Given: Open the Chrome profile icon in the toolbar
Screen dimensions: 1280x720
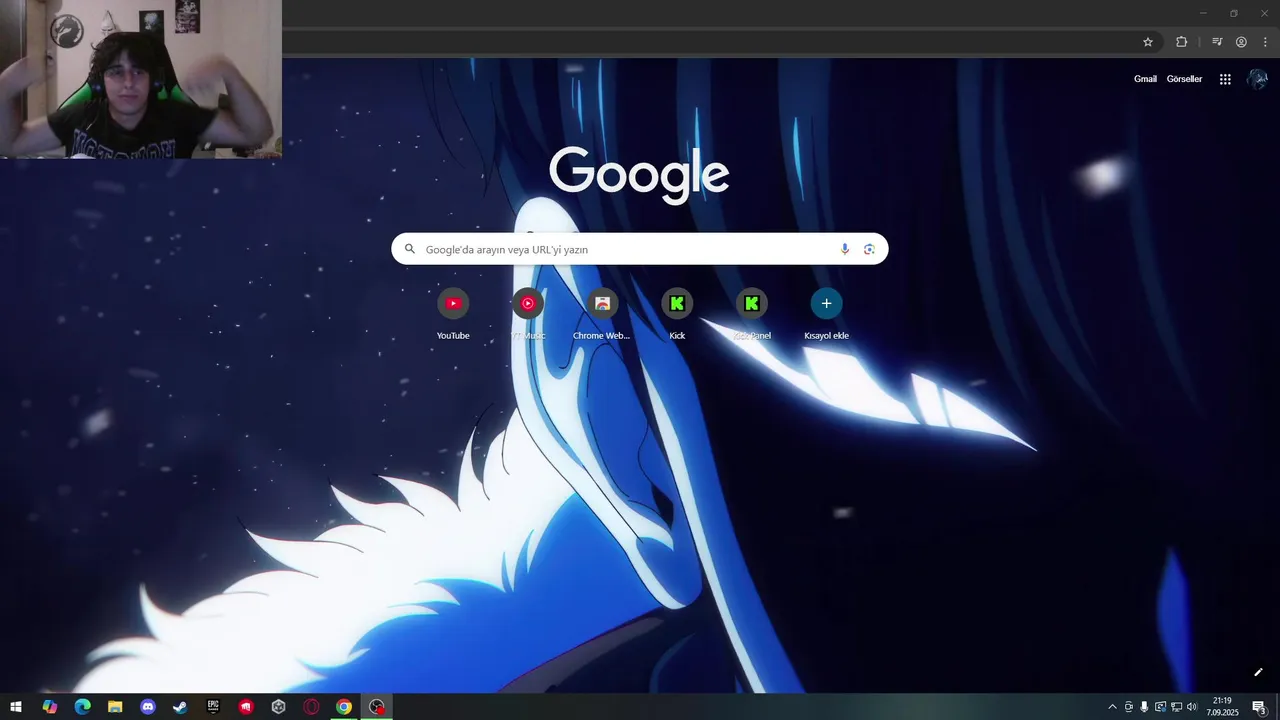Looking at the screenshot, I should click(1241, 42).
